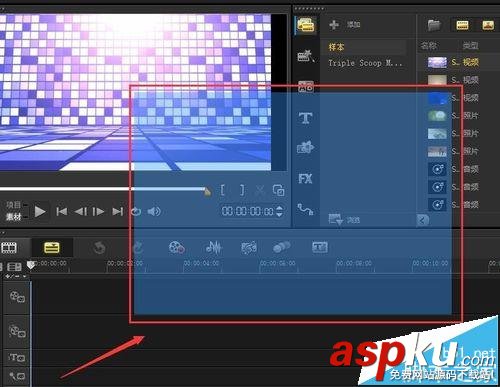
Task: Click the timeline playhead marker
Action: pos(31,265)
